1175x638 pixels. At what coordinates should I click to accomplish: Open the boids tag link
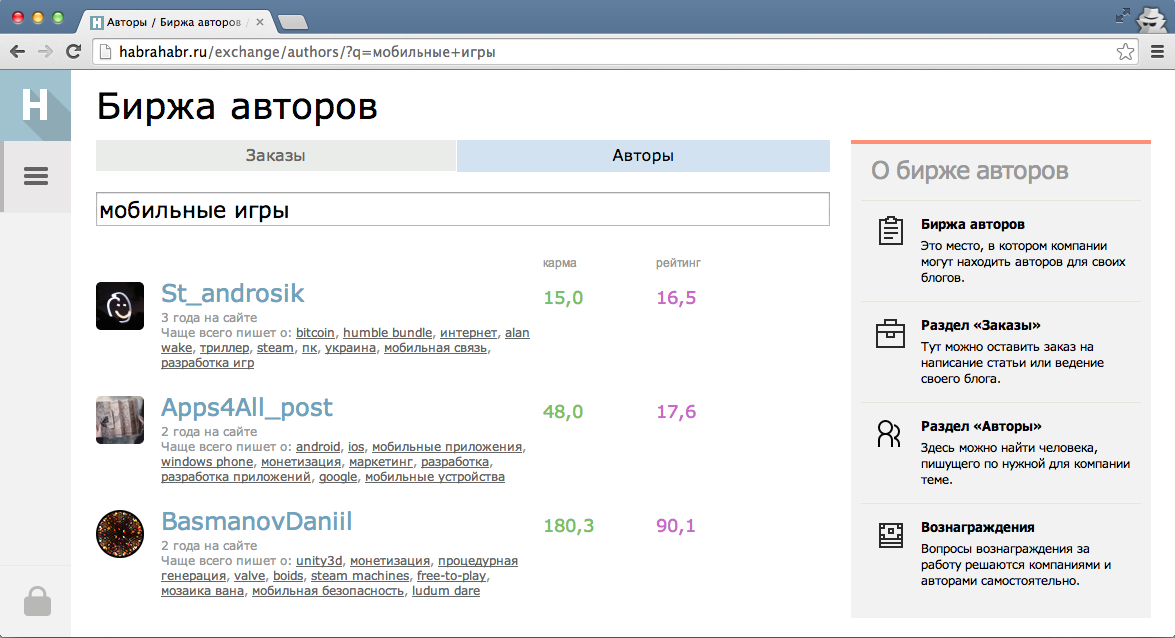tap(288, 576)
